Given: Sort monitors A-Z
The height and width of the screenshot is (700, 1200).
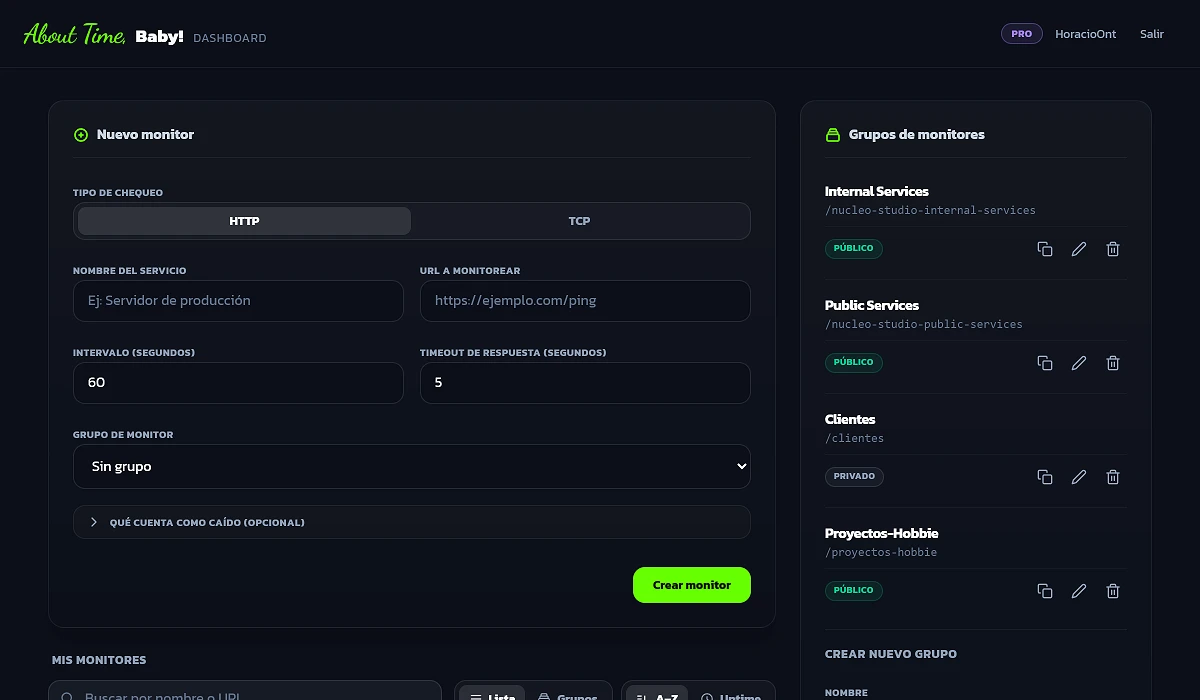Looking at the screenshot, I should pos(657,693).
